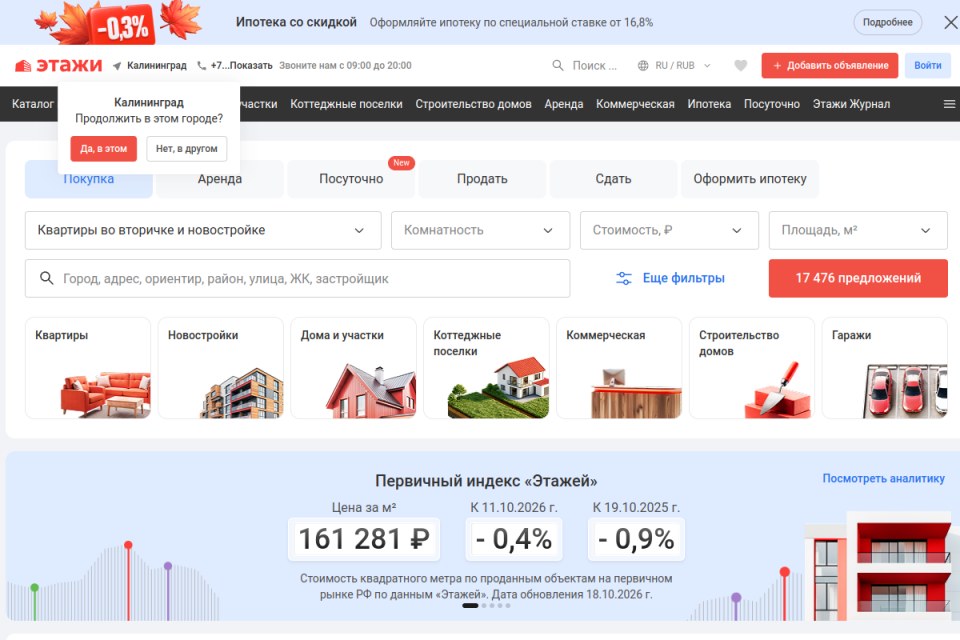Select the Продать tab

pos(482,179)
